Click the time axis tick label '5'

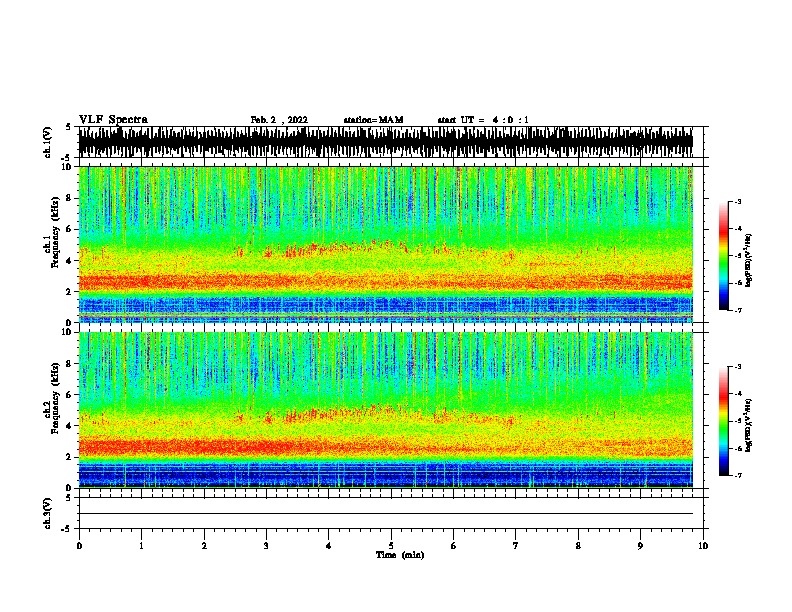click(391, 546)
